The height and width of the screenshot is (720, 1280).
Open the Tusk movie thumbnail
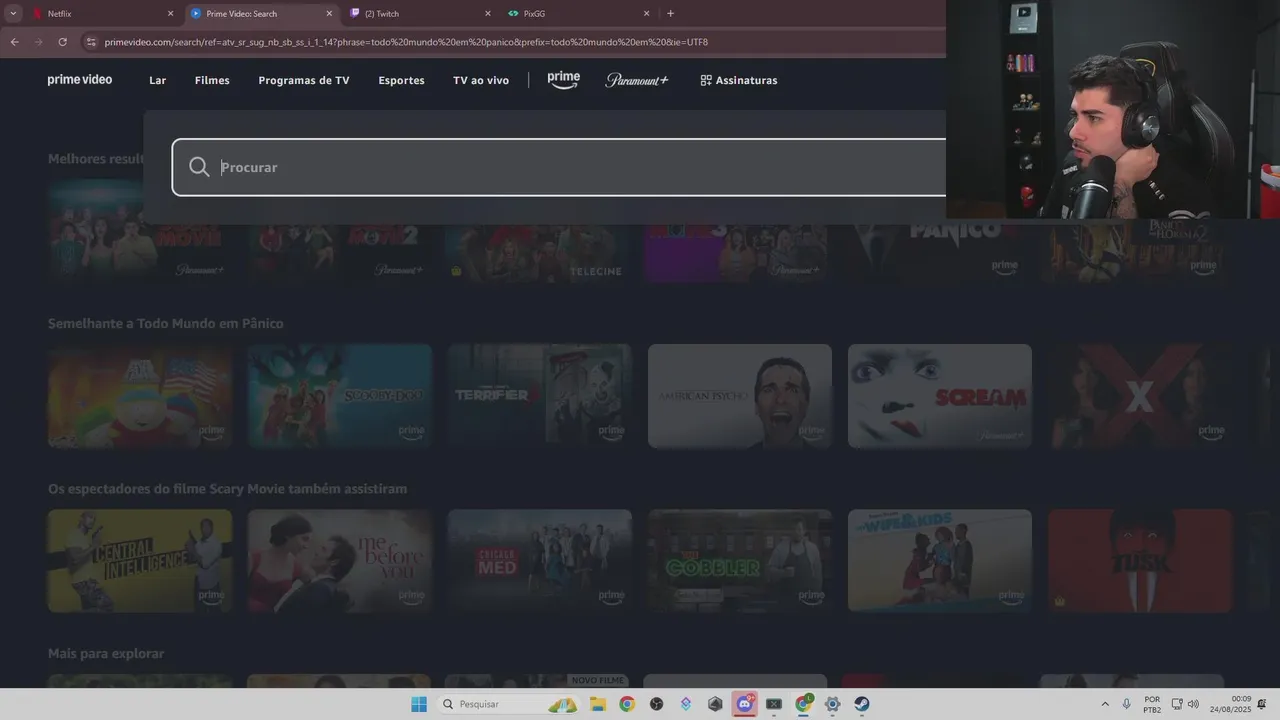(x=1140, y=561)
